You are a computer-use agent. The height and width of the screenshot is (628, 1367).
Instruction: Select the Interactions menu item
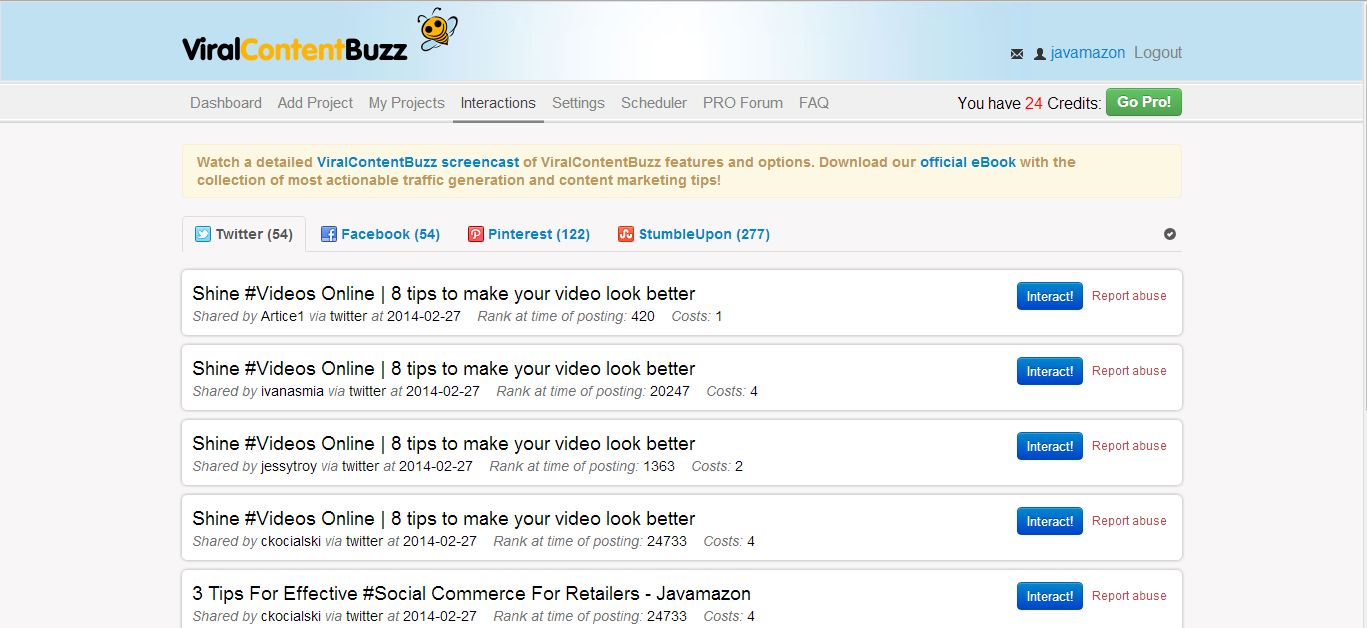point(498,103)
